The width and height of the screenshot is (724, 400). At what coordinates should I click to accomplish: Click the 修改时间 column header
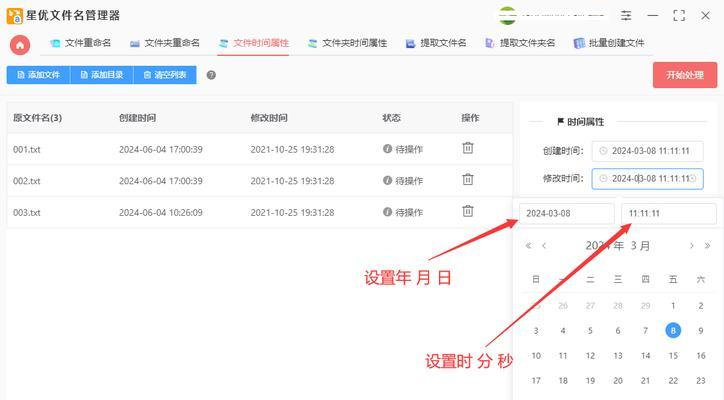[x=269, y=118]
